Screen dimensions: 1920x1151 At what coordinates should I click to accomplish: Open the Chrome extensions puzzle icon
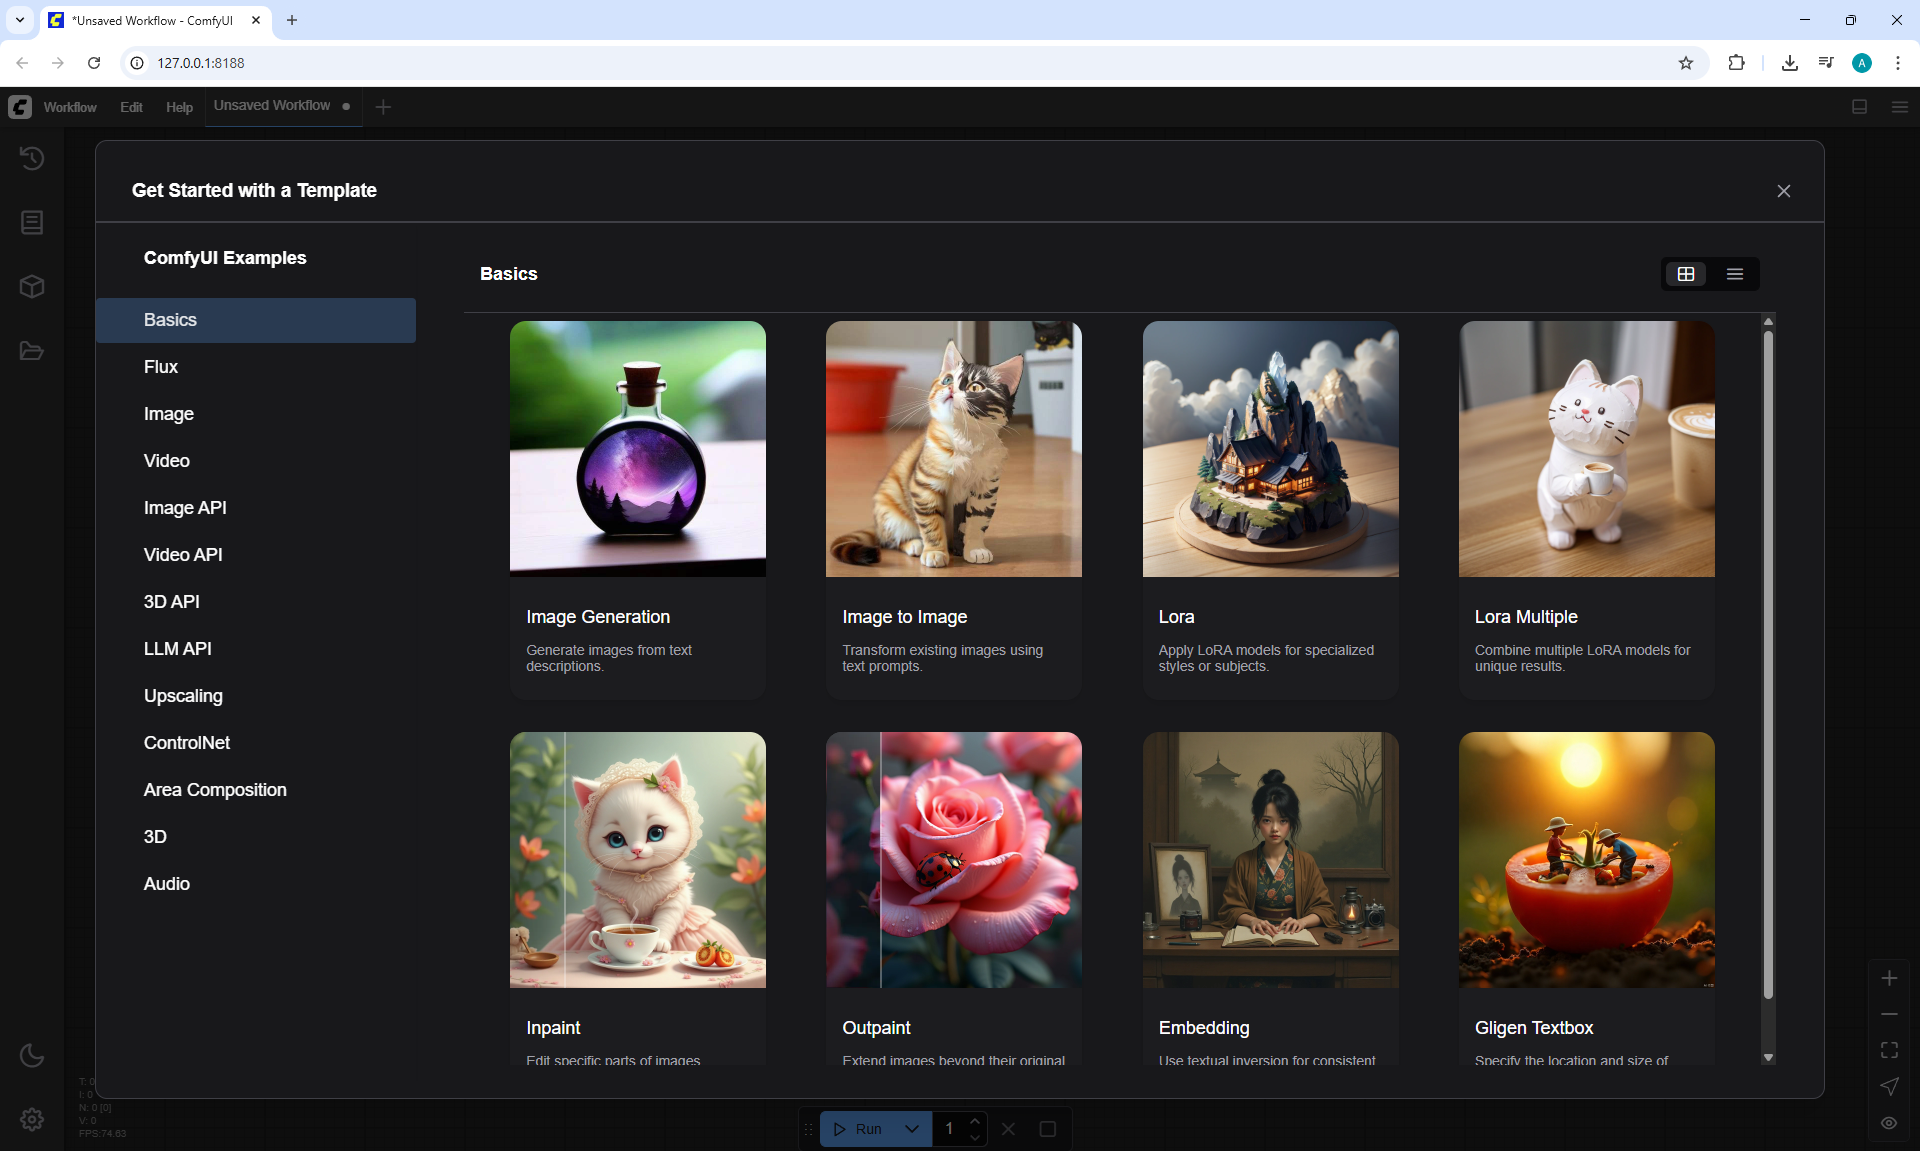point(1736,63)
